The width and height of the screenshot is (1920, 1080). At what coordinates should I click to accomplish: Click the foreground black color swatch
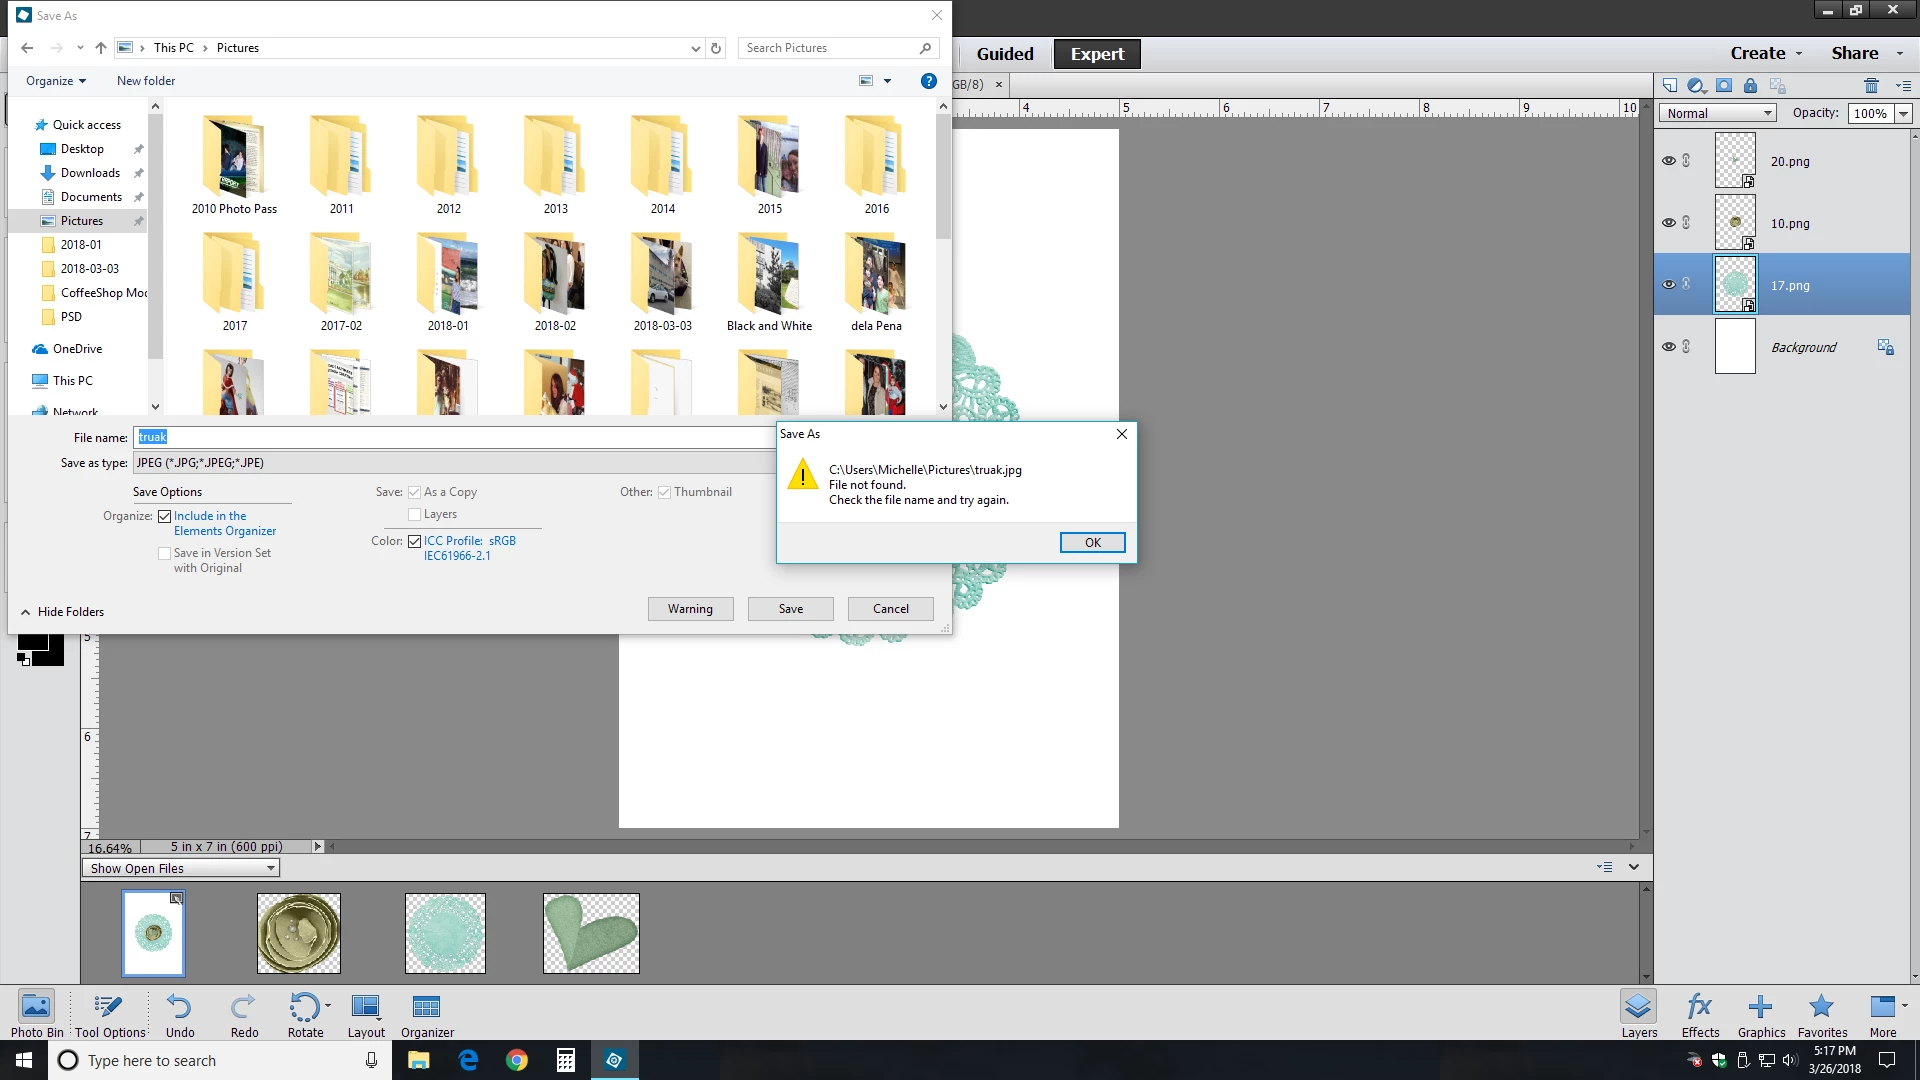tap(32, 642)
